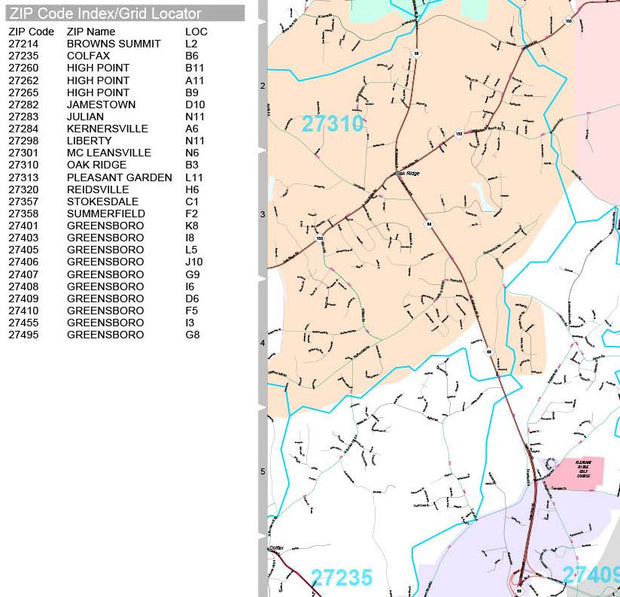Screen dimensions: 620x597
Task: Click the PLEASANT GARDEN entry
Action: (119, 178)
